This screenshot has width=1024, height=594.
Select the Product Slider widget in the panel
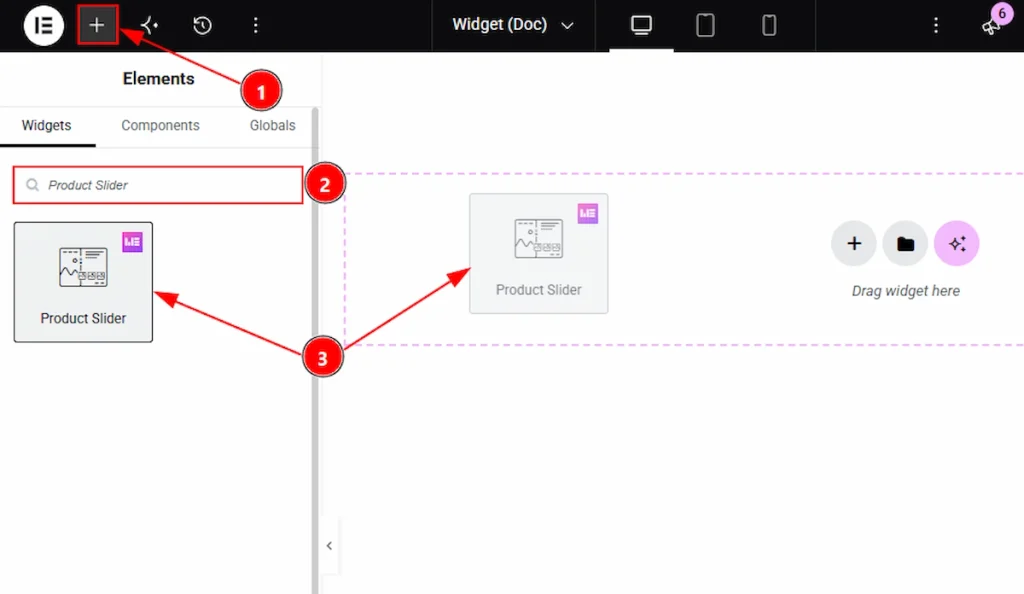point(84,282)
